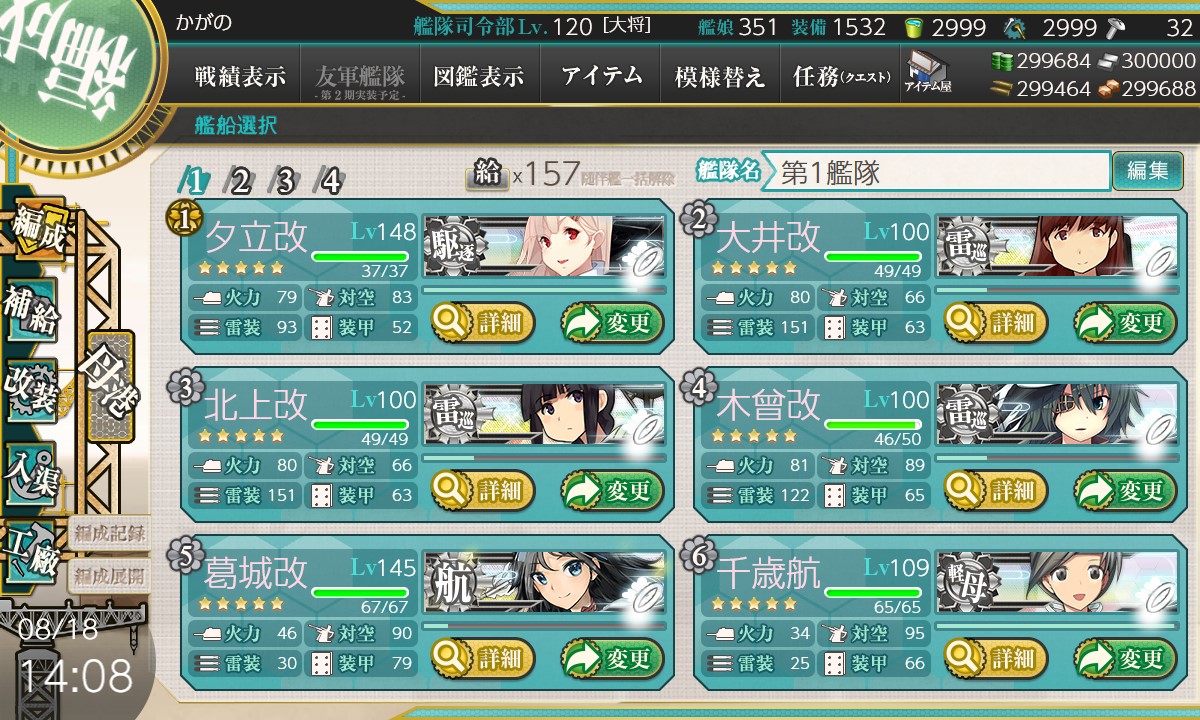
Task: Switch to fleet tab 2
Action: 239,181
